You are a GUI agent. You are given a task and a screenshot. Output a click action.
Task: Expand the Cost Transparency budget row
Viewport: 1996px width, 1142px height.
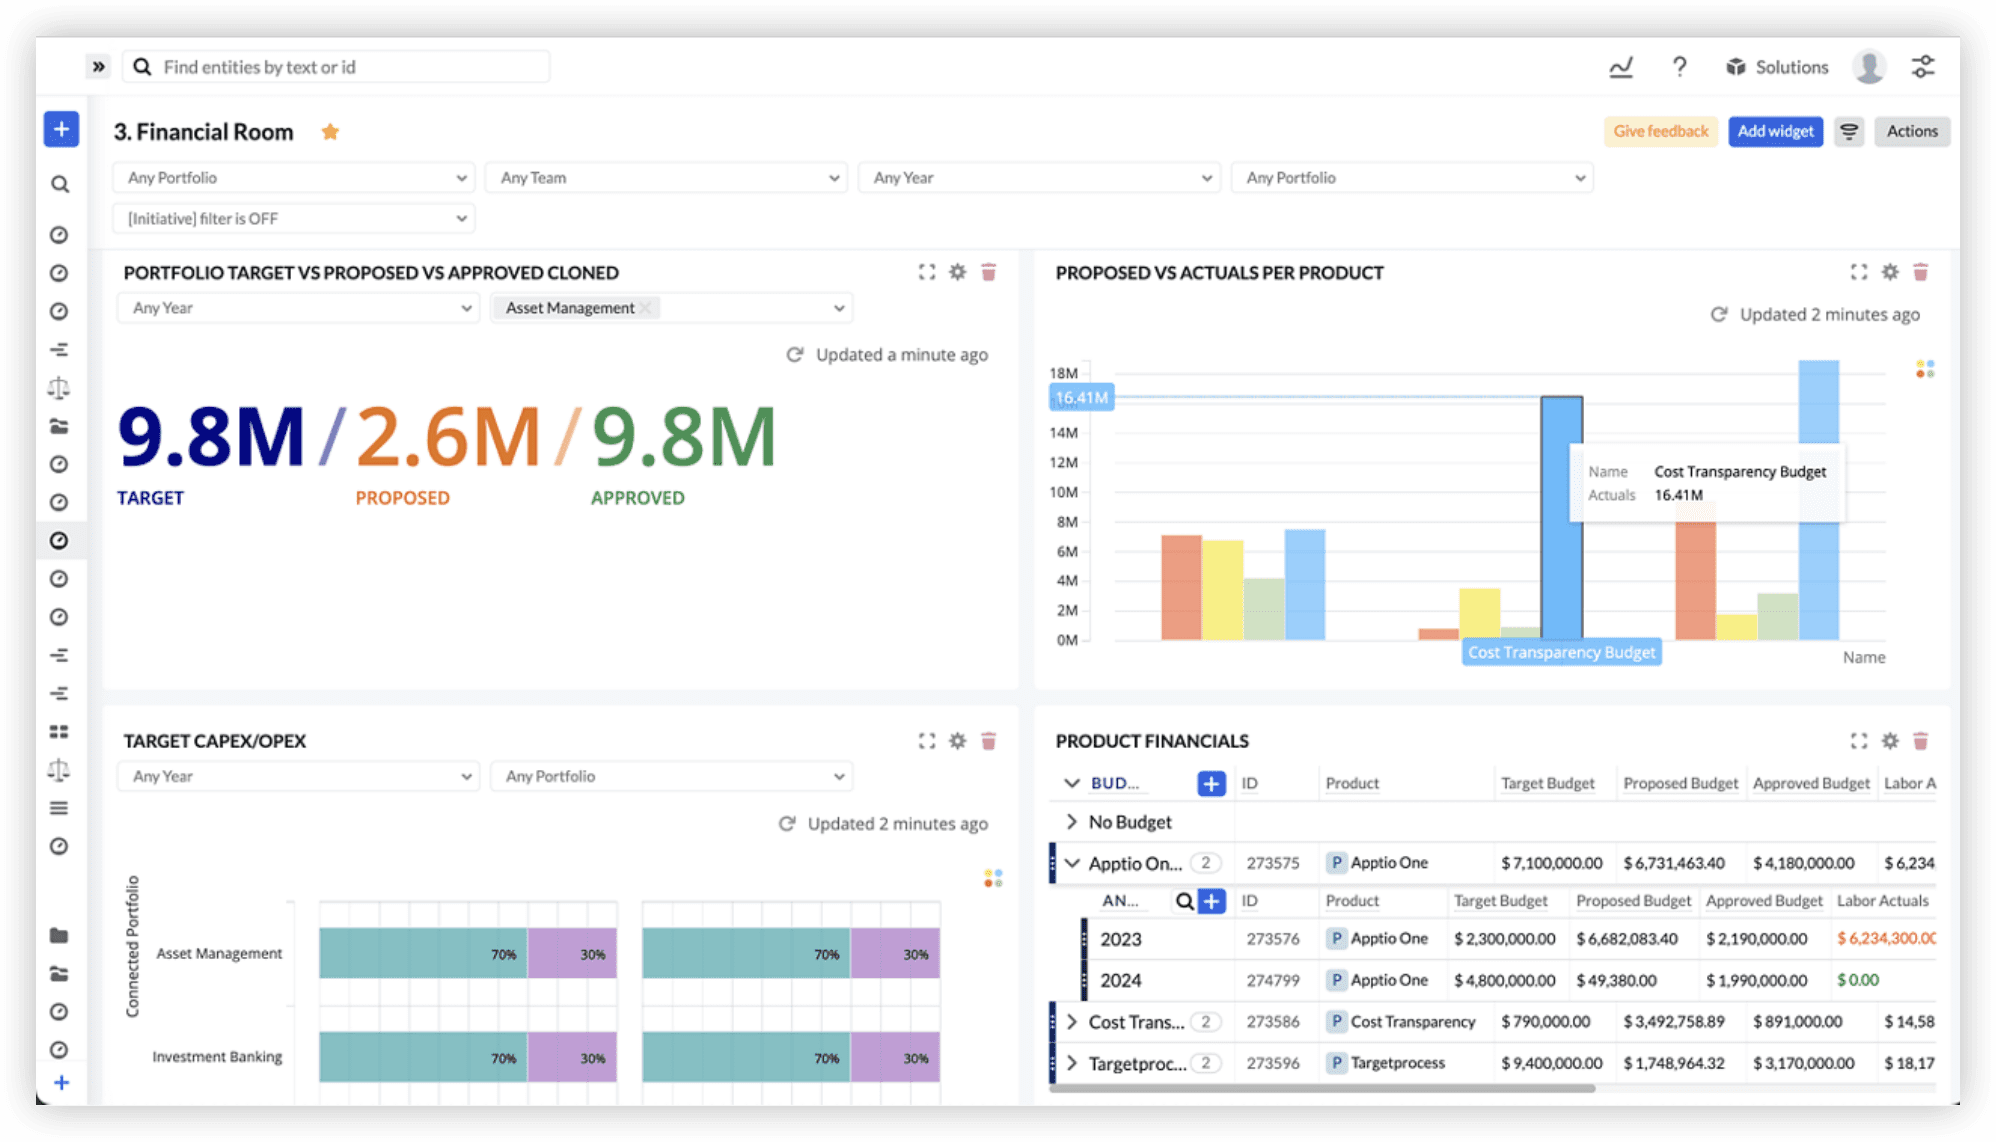point(1072,1022)
